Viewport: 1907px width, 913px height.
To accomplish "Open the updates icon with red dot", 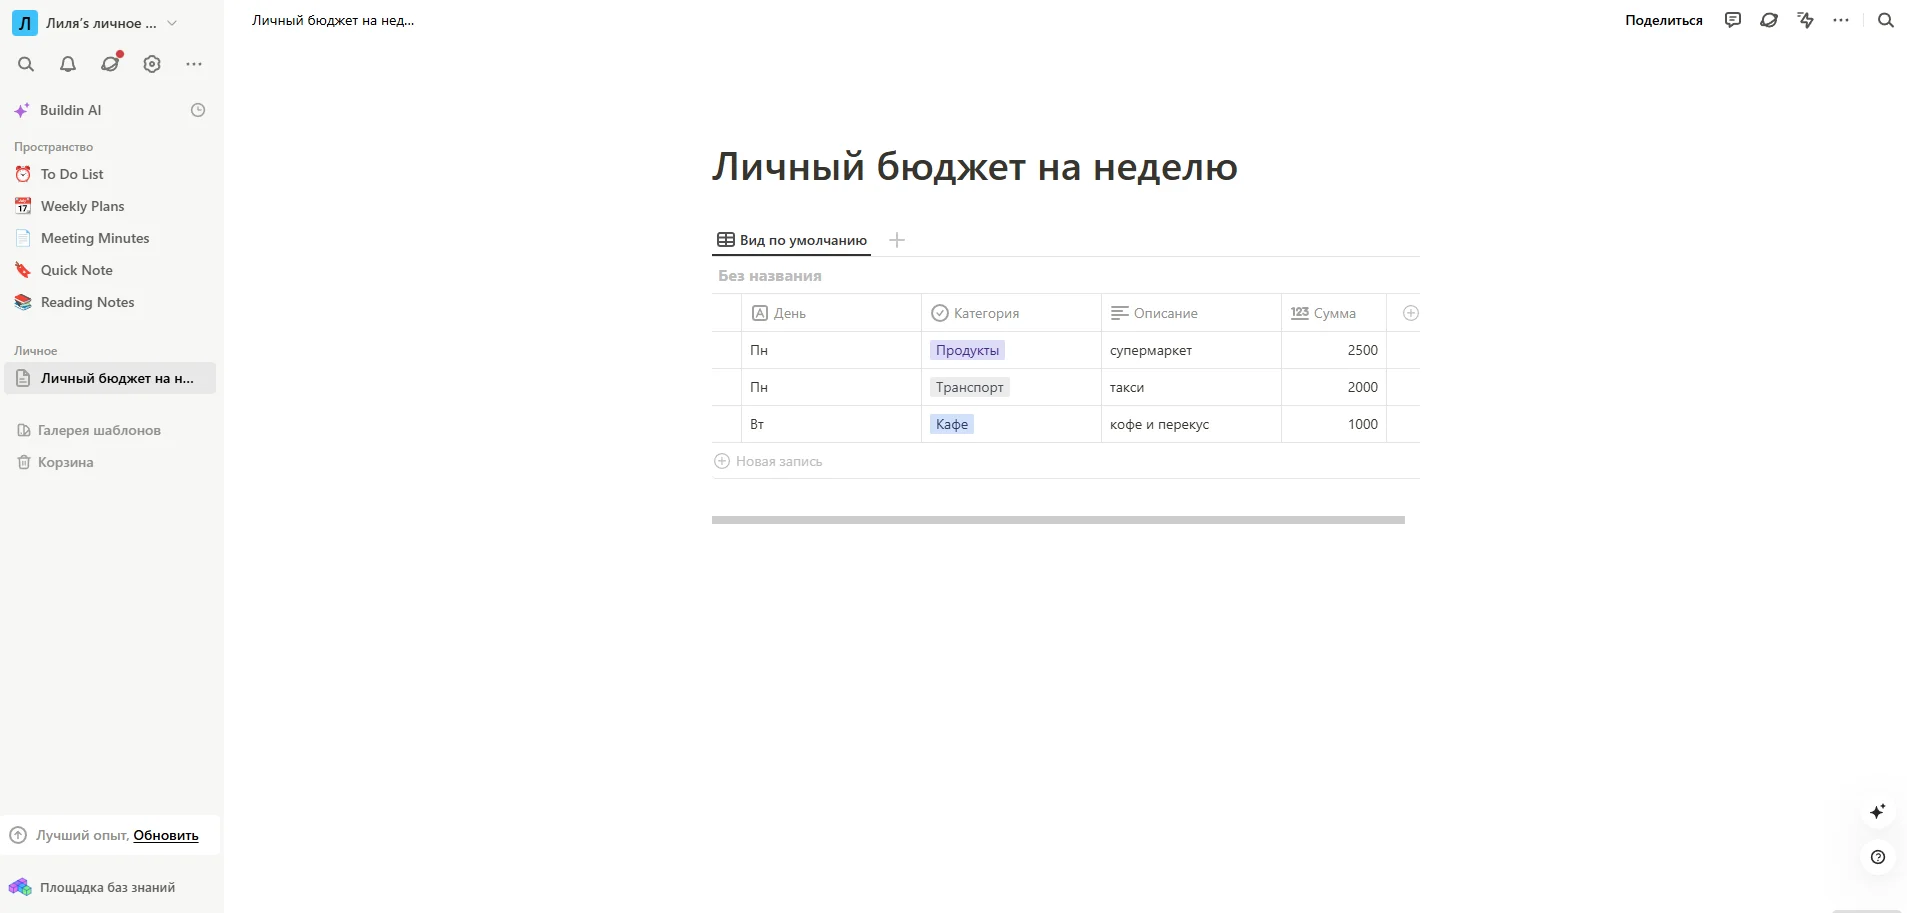I will click(110, 63).
